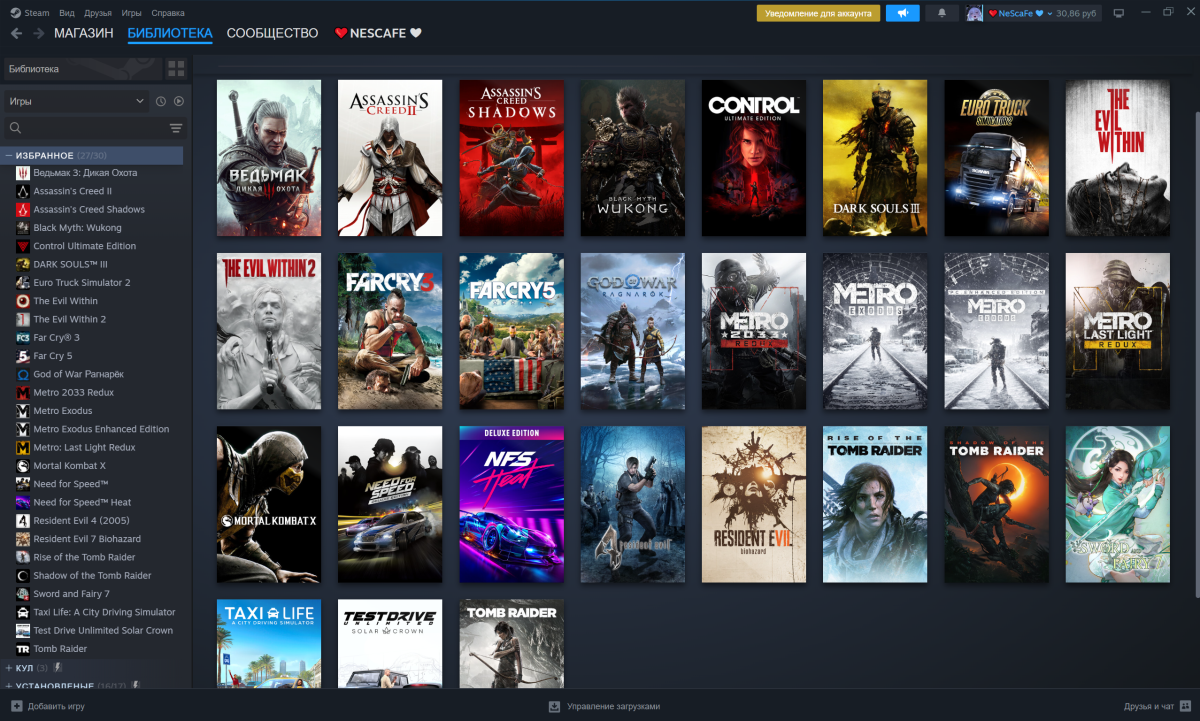Open Управление загрузками
1200x721 pixels.
[x=613, y=706]
